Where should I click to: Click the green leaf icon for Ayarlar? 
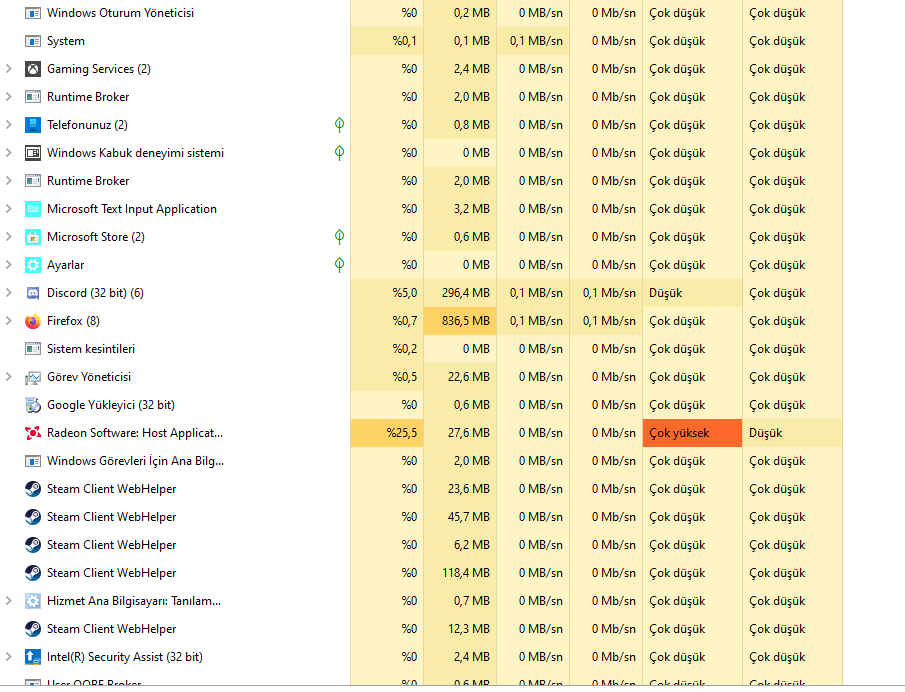point(339,265)
